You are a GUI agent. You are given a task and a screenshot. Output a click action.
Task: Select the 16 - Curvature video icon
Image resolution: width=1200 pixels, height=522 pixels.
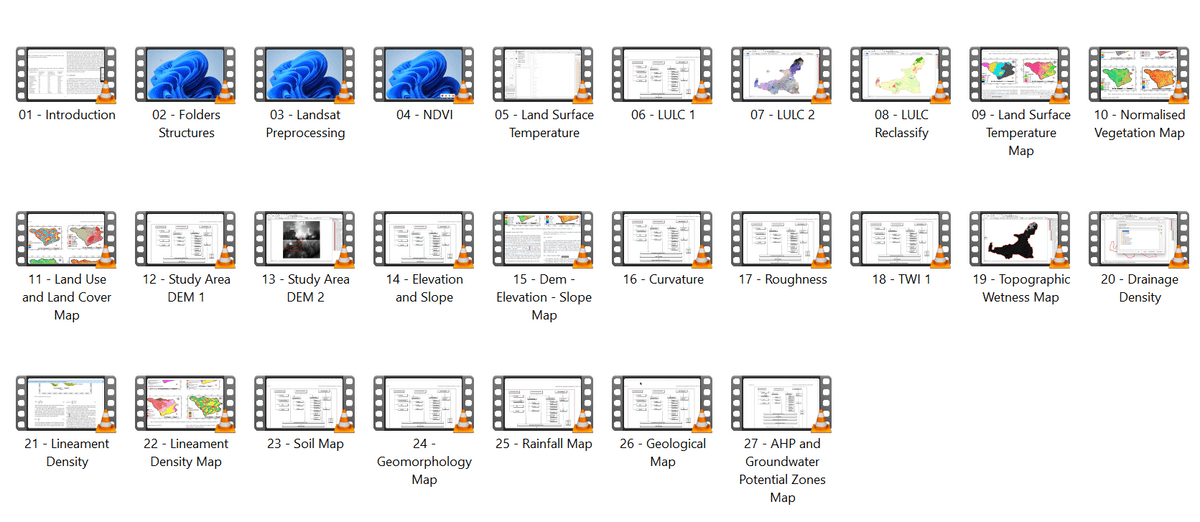pyautogui.click(x=663, y=240)
